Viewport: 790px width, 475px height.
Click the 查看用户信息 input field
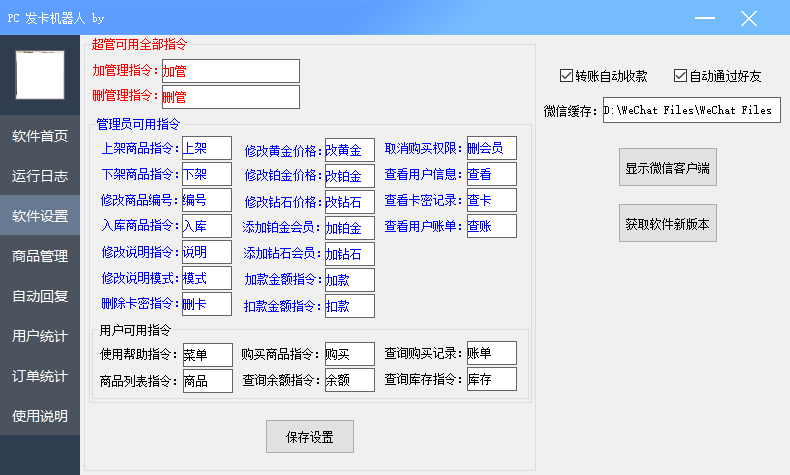pos(492,174)
